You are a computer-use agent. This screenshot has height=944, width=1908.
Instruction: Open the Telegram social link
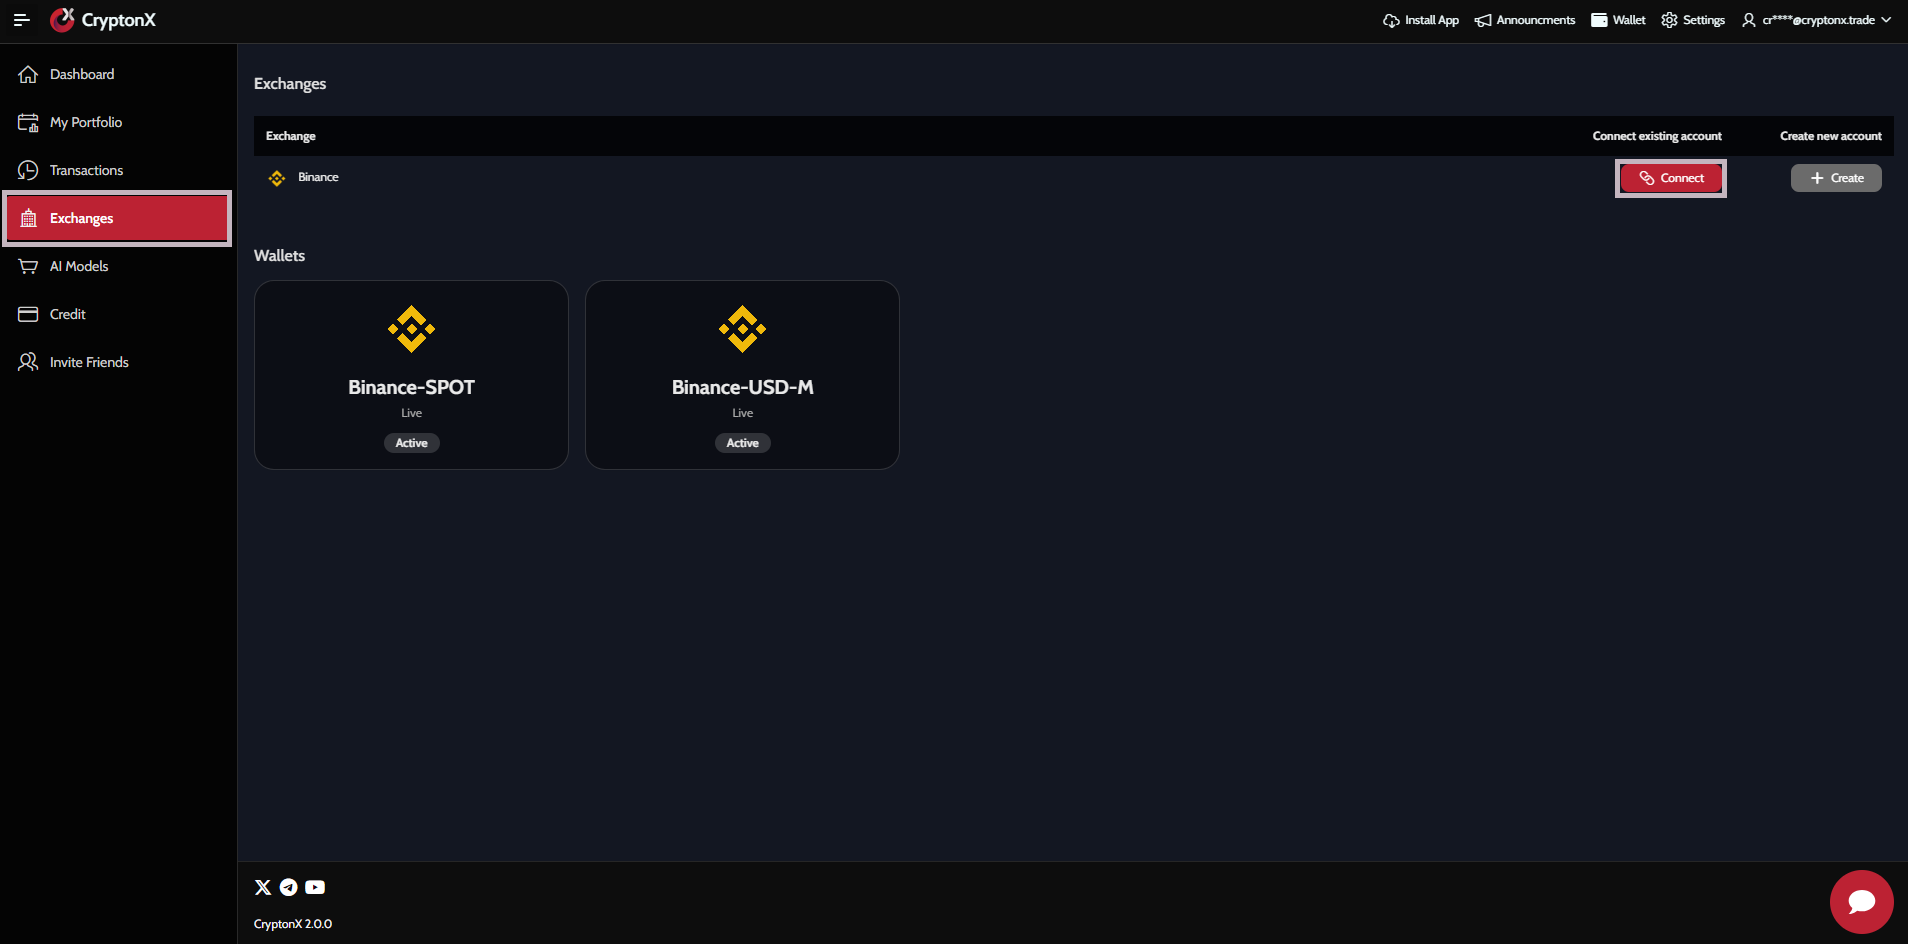[x=288, y=887]
